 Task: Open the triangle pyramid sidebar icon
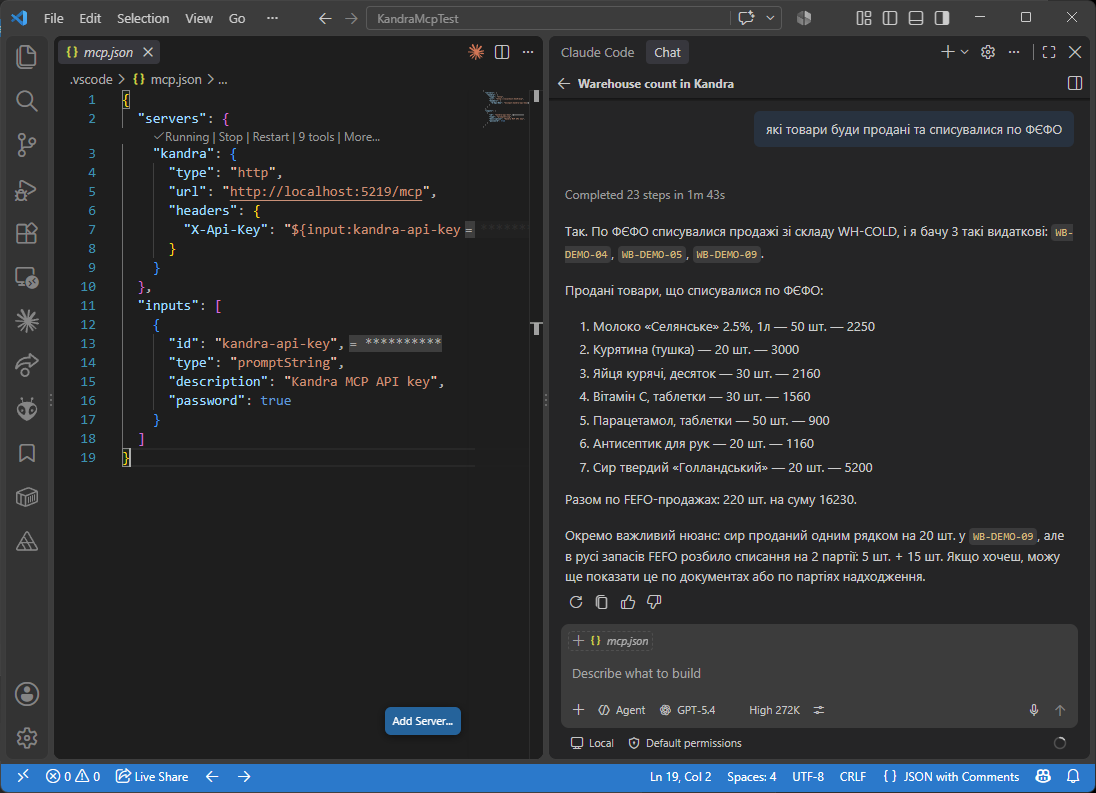point(27,541)
